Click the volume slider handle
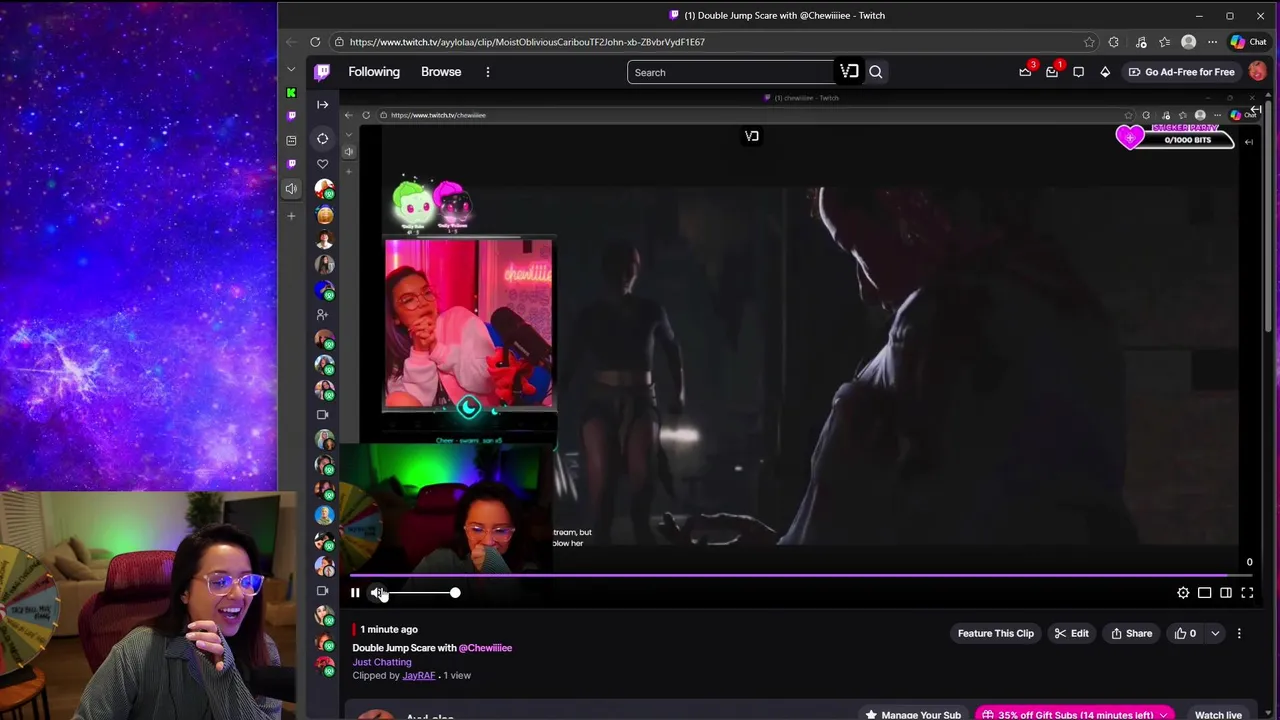This screenshot has height=720, width=1280. pos(455,593)
